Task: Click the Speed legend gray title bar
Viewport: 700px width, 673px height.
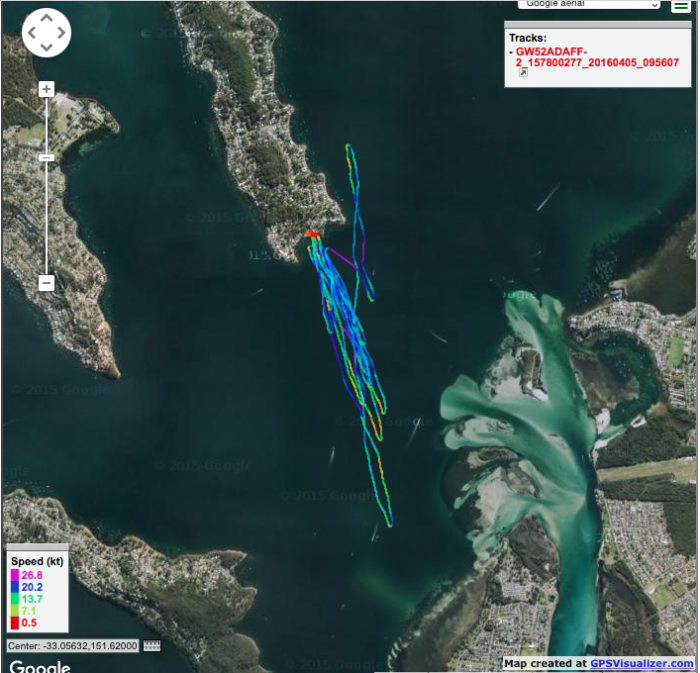Action: (37, 548)
